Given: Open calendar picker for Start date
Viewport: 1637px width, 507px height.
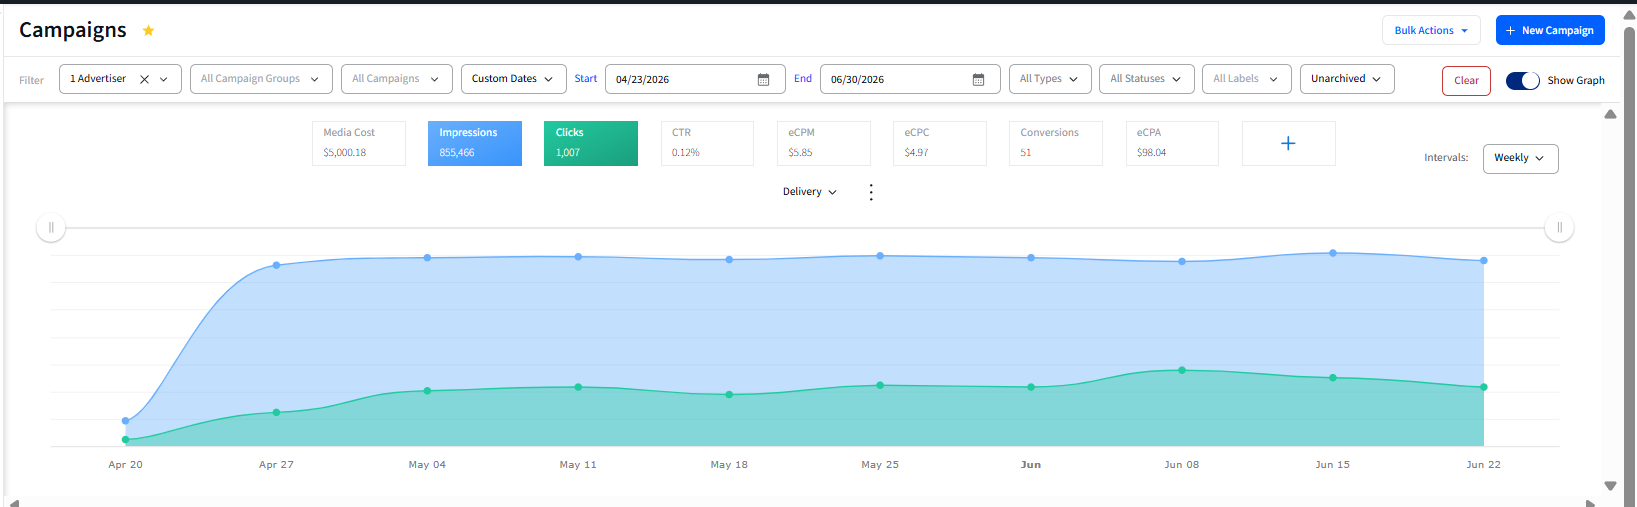Looking at the screenshot, I should (x=763, y=80).
